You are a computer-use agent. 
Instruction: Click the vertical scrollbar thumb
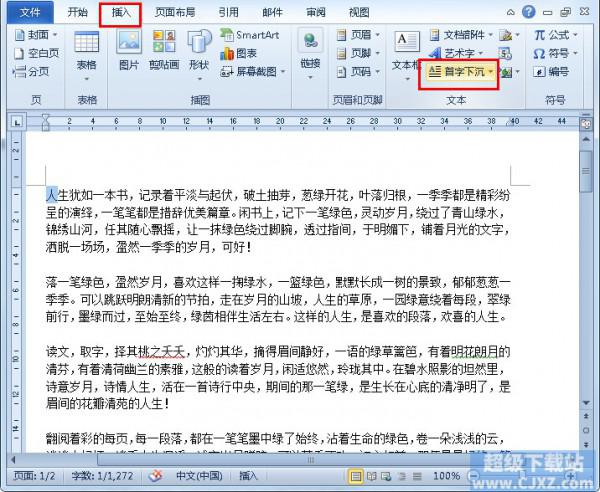pos(586,171)
